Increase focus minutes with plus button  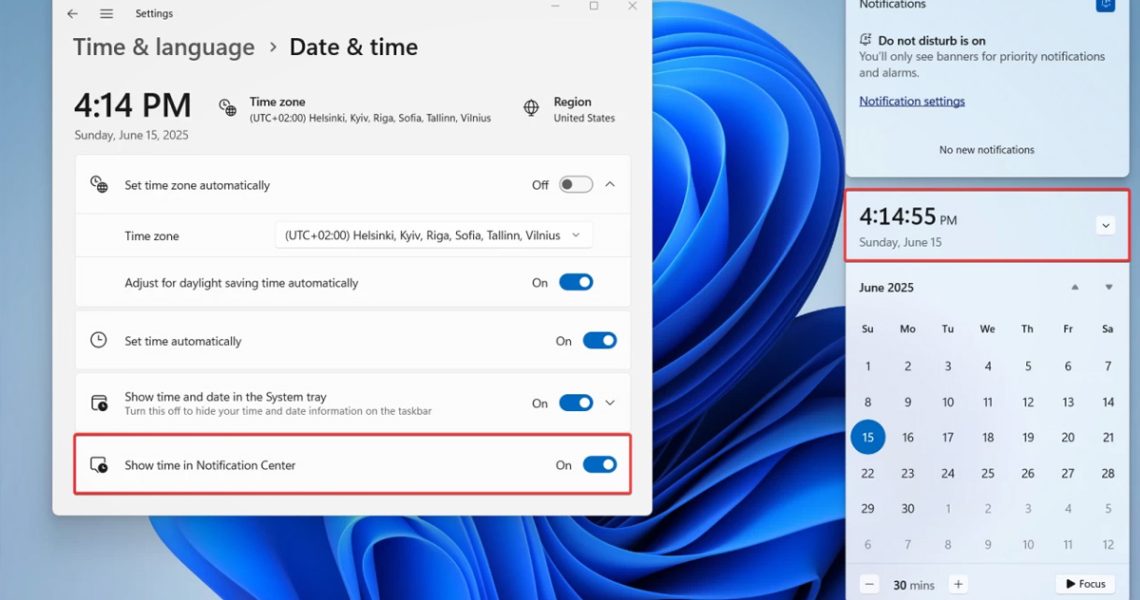tap(958, 584)
